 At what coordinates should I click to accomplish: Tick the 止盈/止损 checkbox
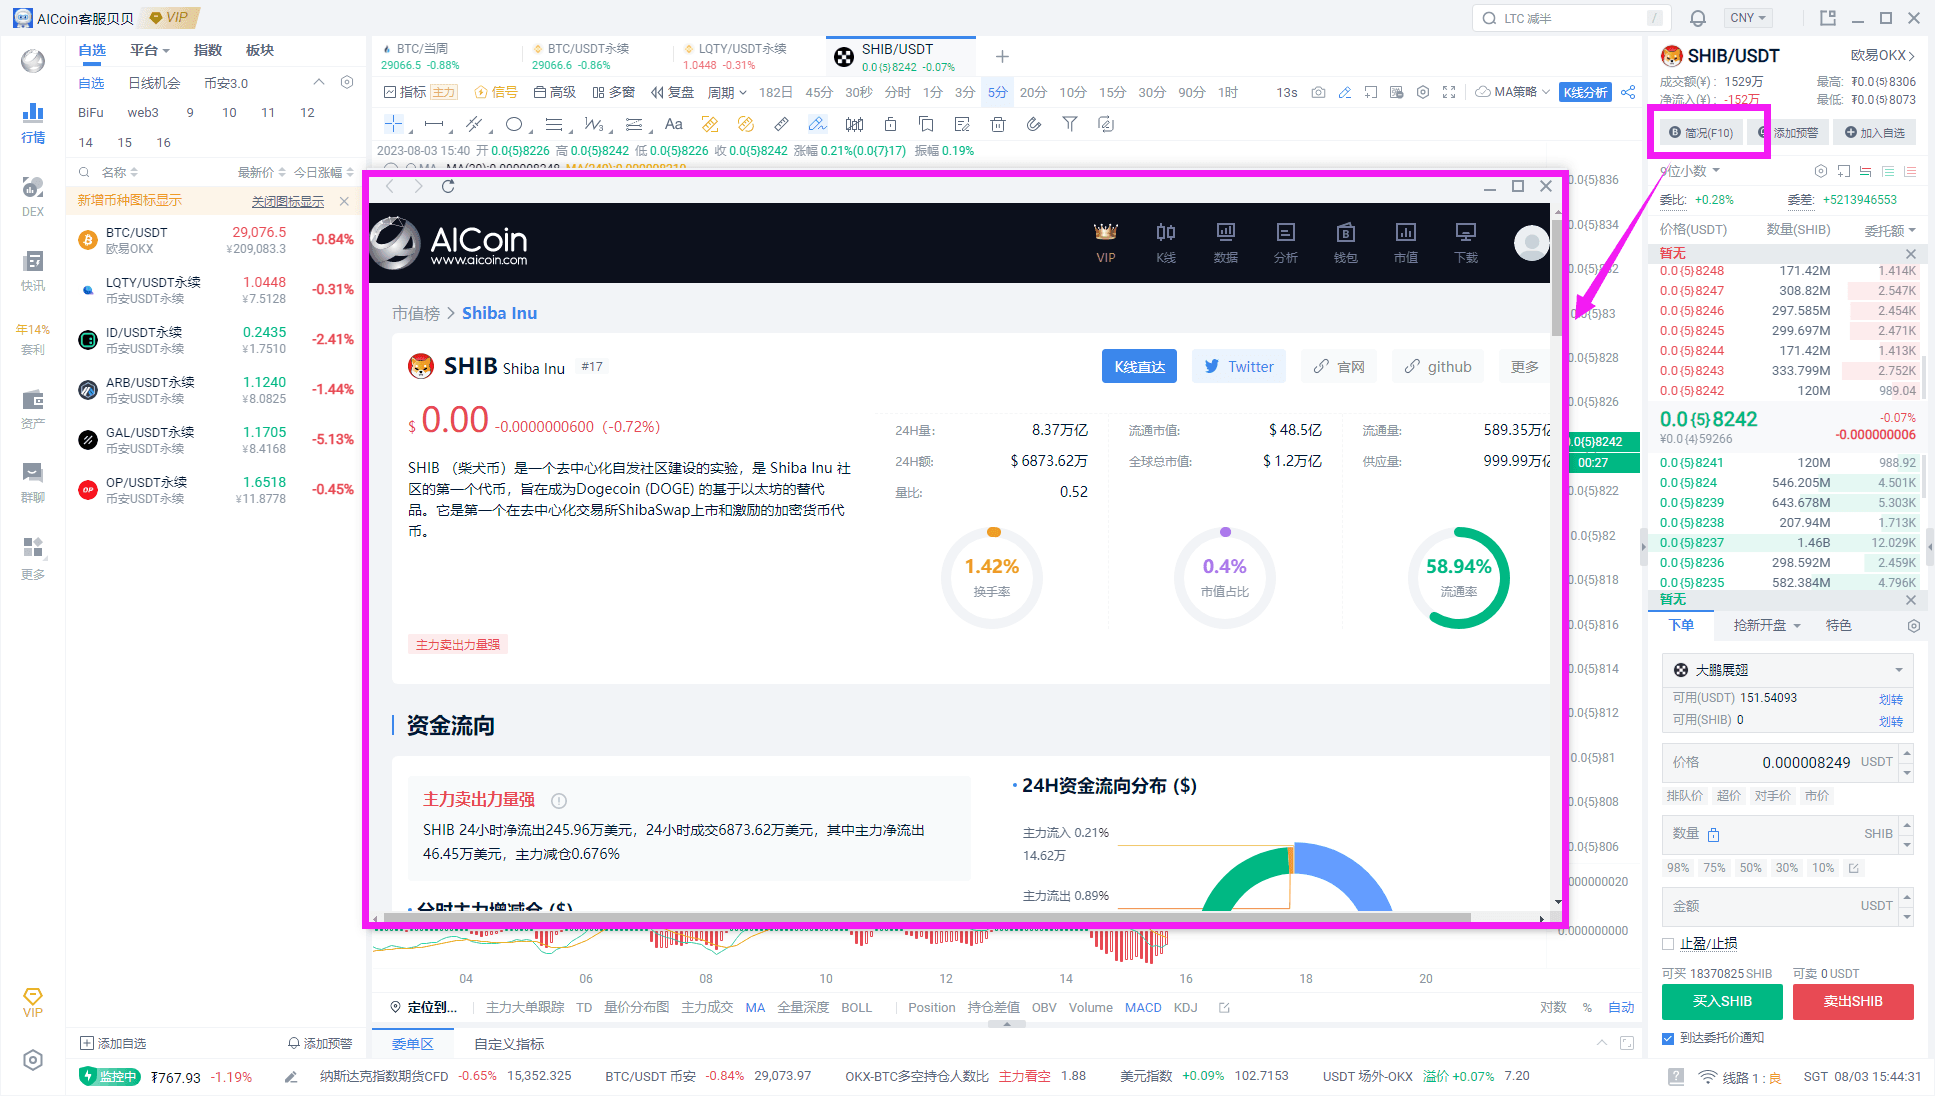click(1668, 944)
